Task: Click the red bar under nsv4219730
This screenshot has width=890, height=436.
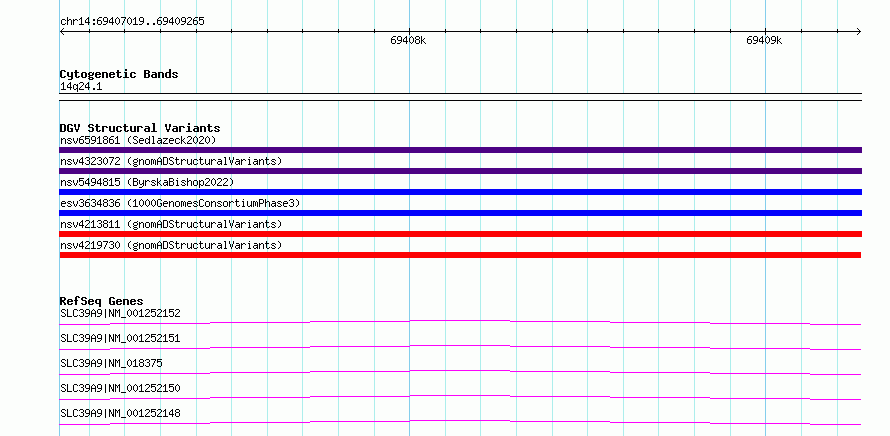Action: 460,255
